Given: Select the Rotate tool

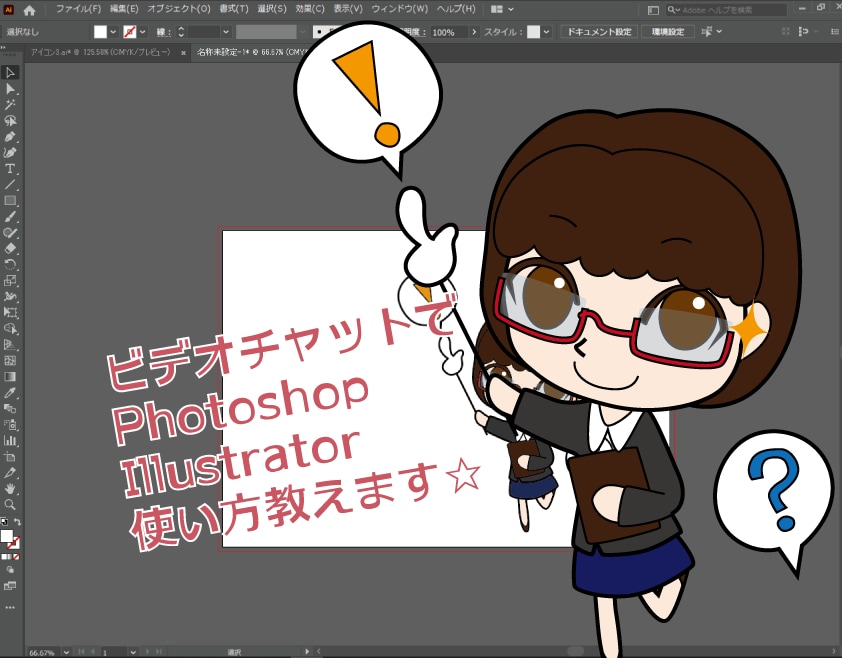Looking at the screenshot, I should [10, 265].
